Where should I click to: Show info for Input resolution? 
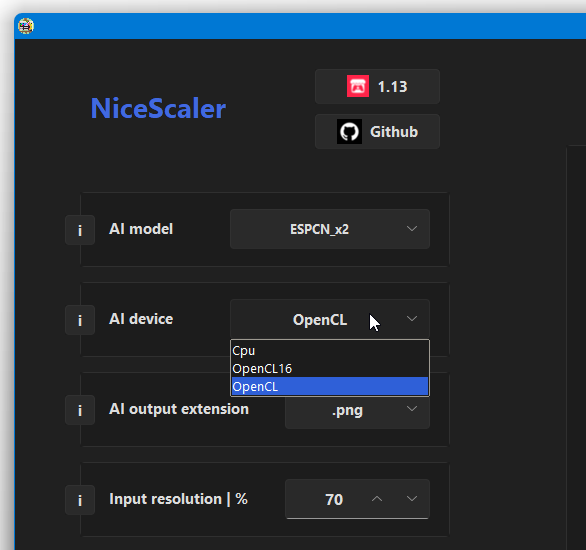point(80,500)
